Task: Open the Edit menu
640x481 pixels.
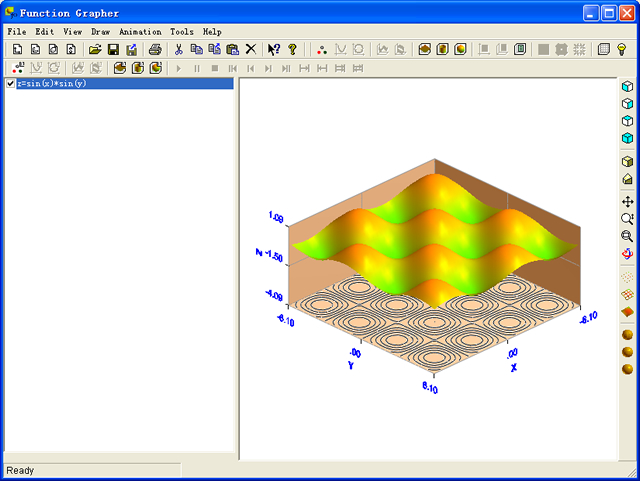Action: point(44,32)
